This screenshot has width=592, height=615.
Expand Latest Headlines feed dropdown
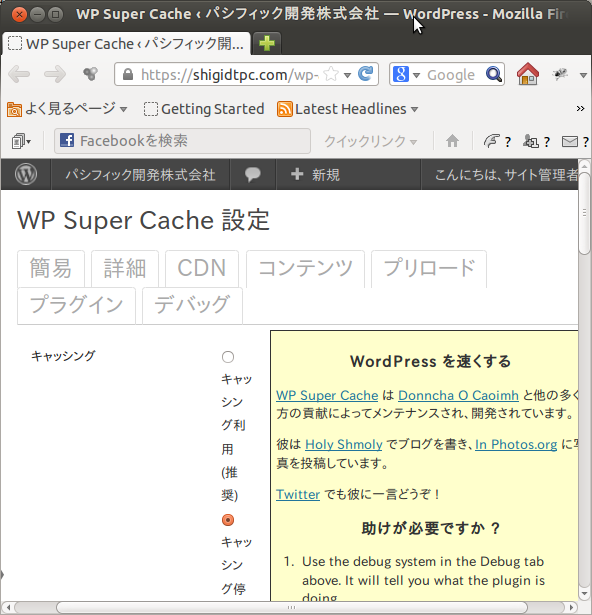click(x=415, y=109)
